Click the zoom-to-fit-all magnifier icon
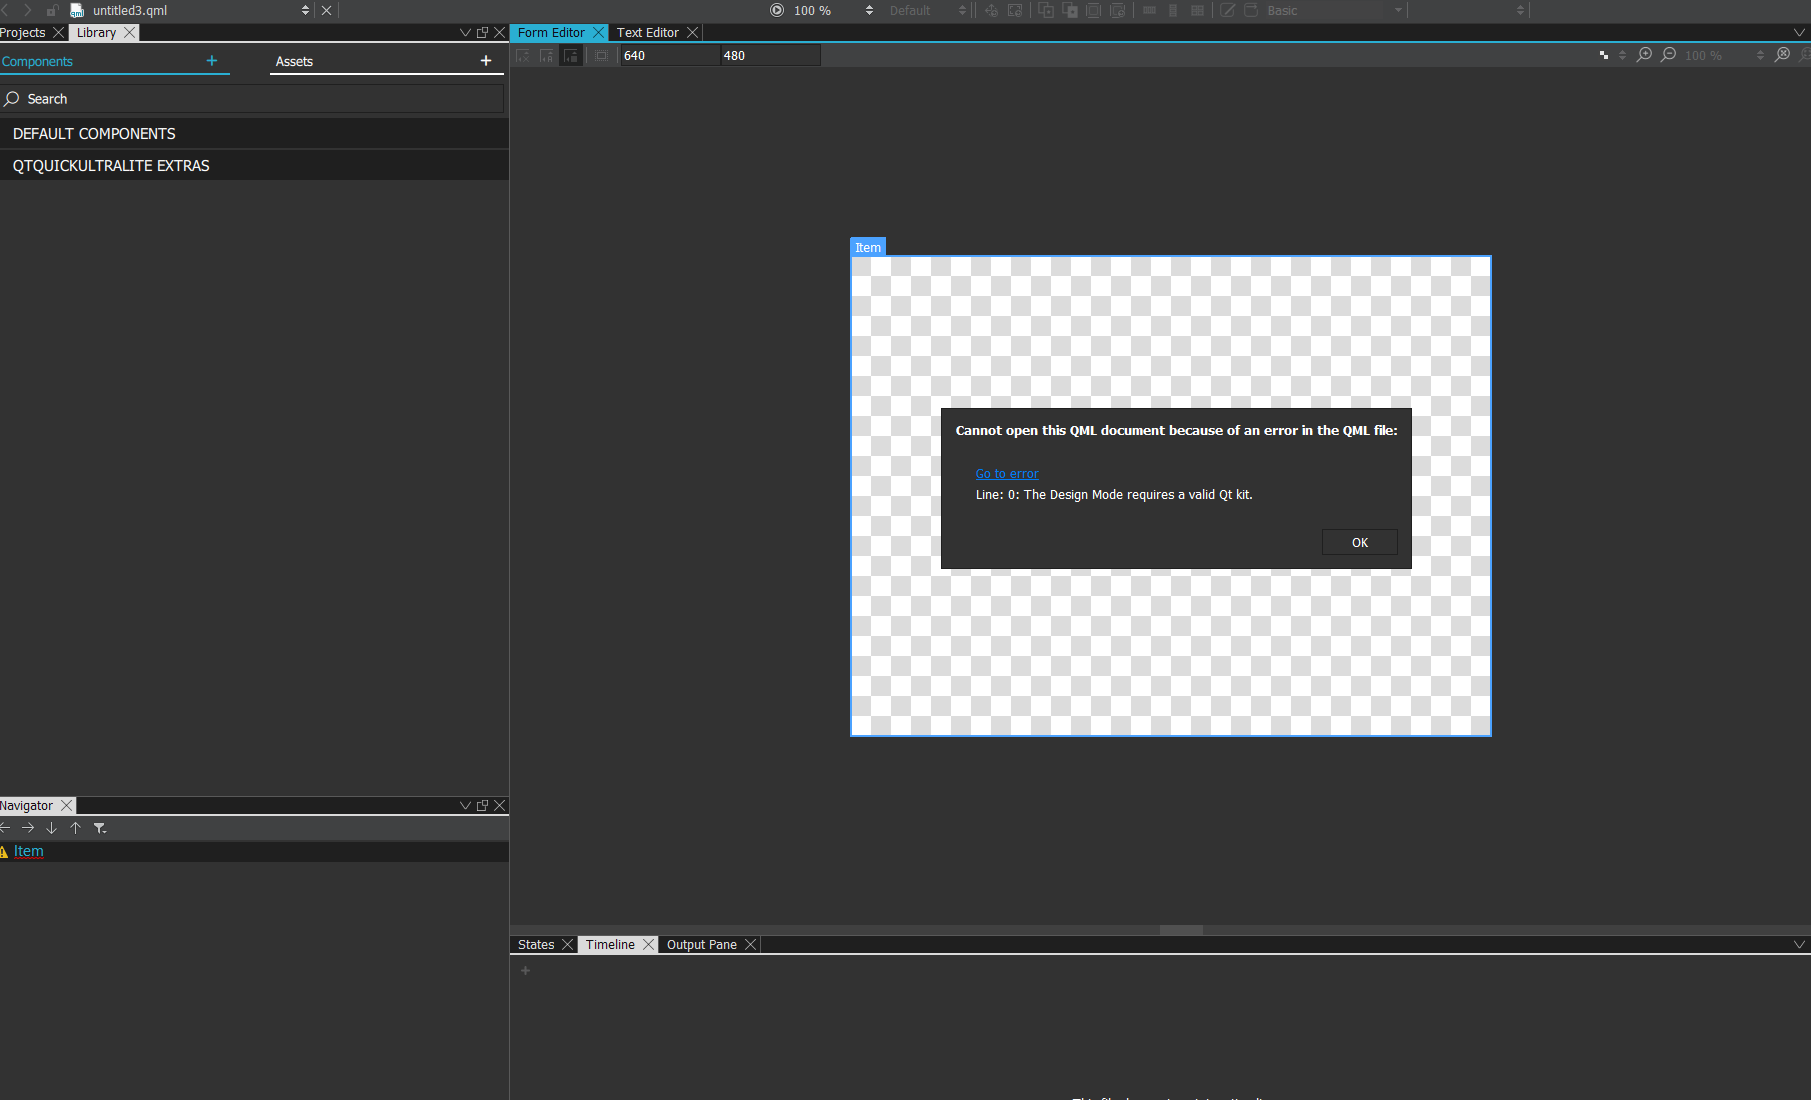Viewport: 1811px width, 1100px height. (1782, 55)
